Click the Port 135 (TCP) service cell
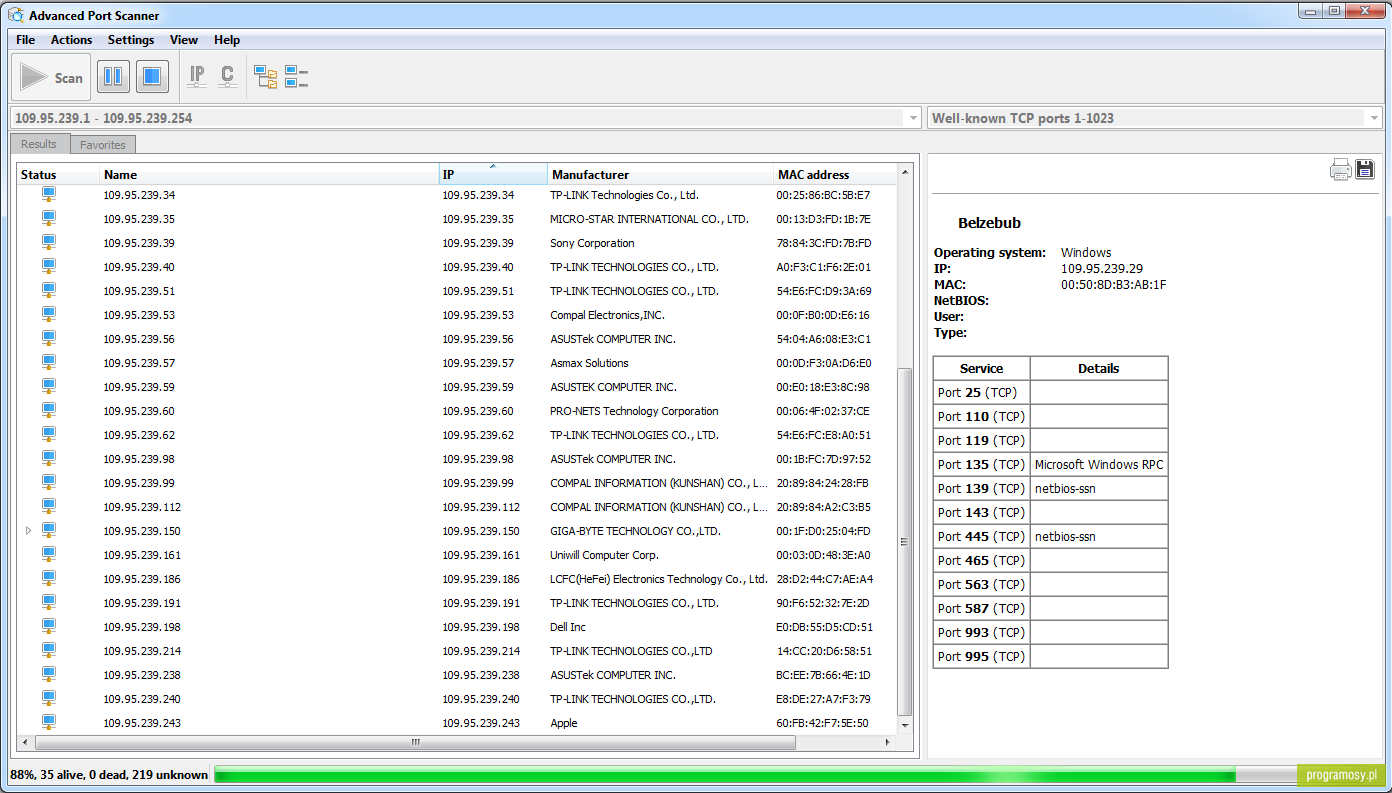Image resolution: width=1392 pixels, height=793 pixels. coord(981,464)
